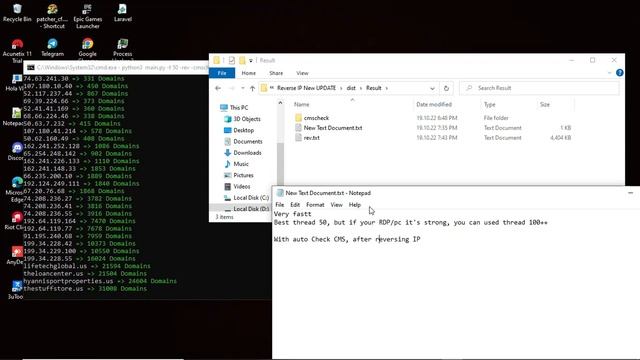Open the Explorer File tab

point(222,73)
